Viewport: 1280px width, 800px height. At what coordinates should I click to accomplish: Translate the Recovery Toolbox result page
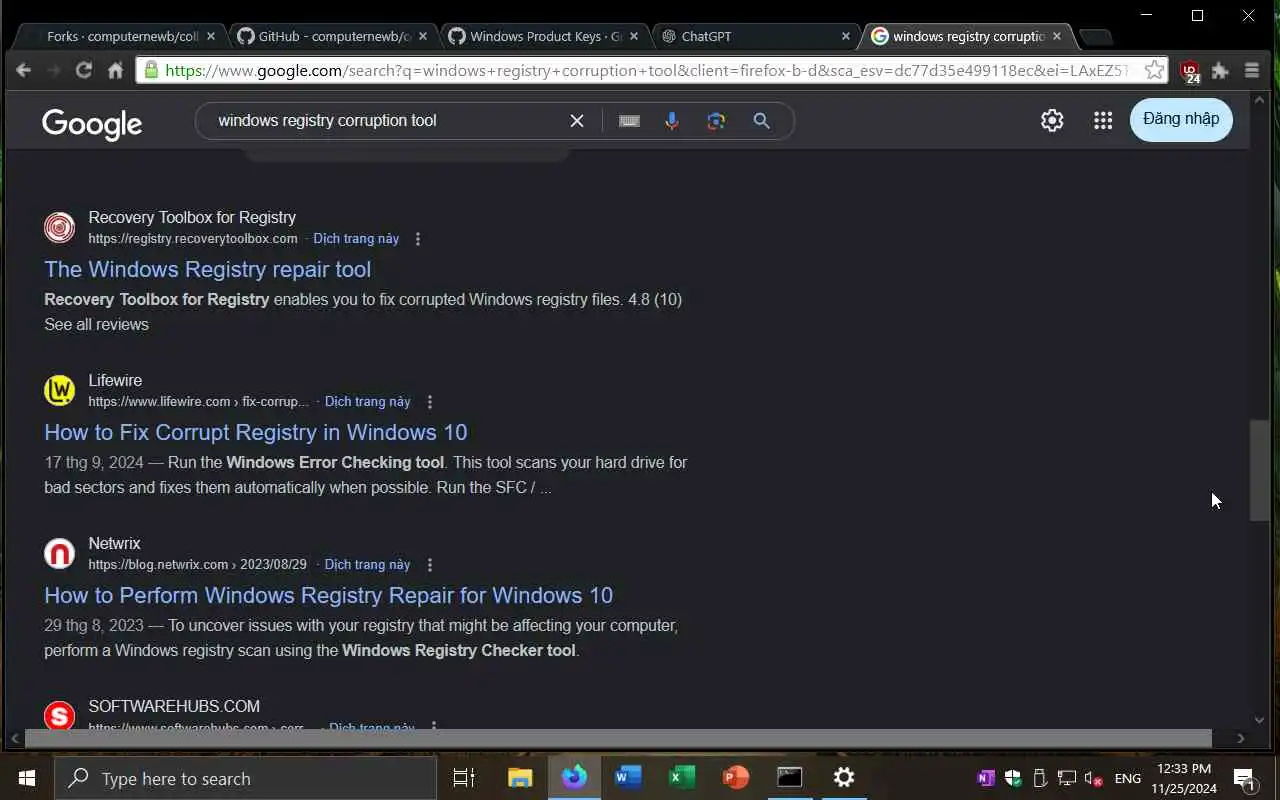coord(356,239)
